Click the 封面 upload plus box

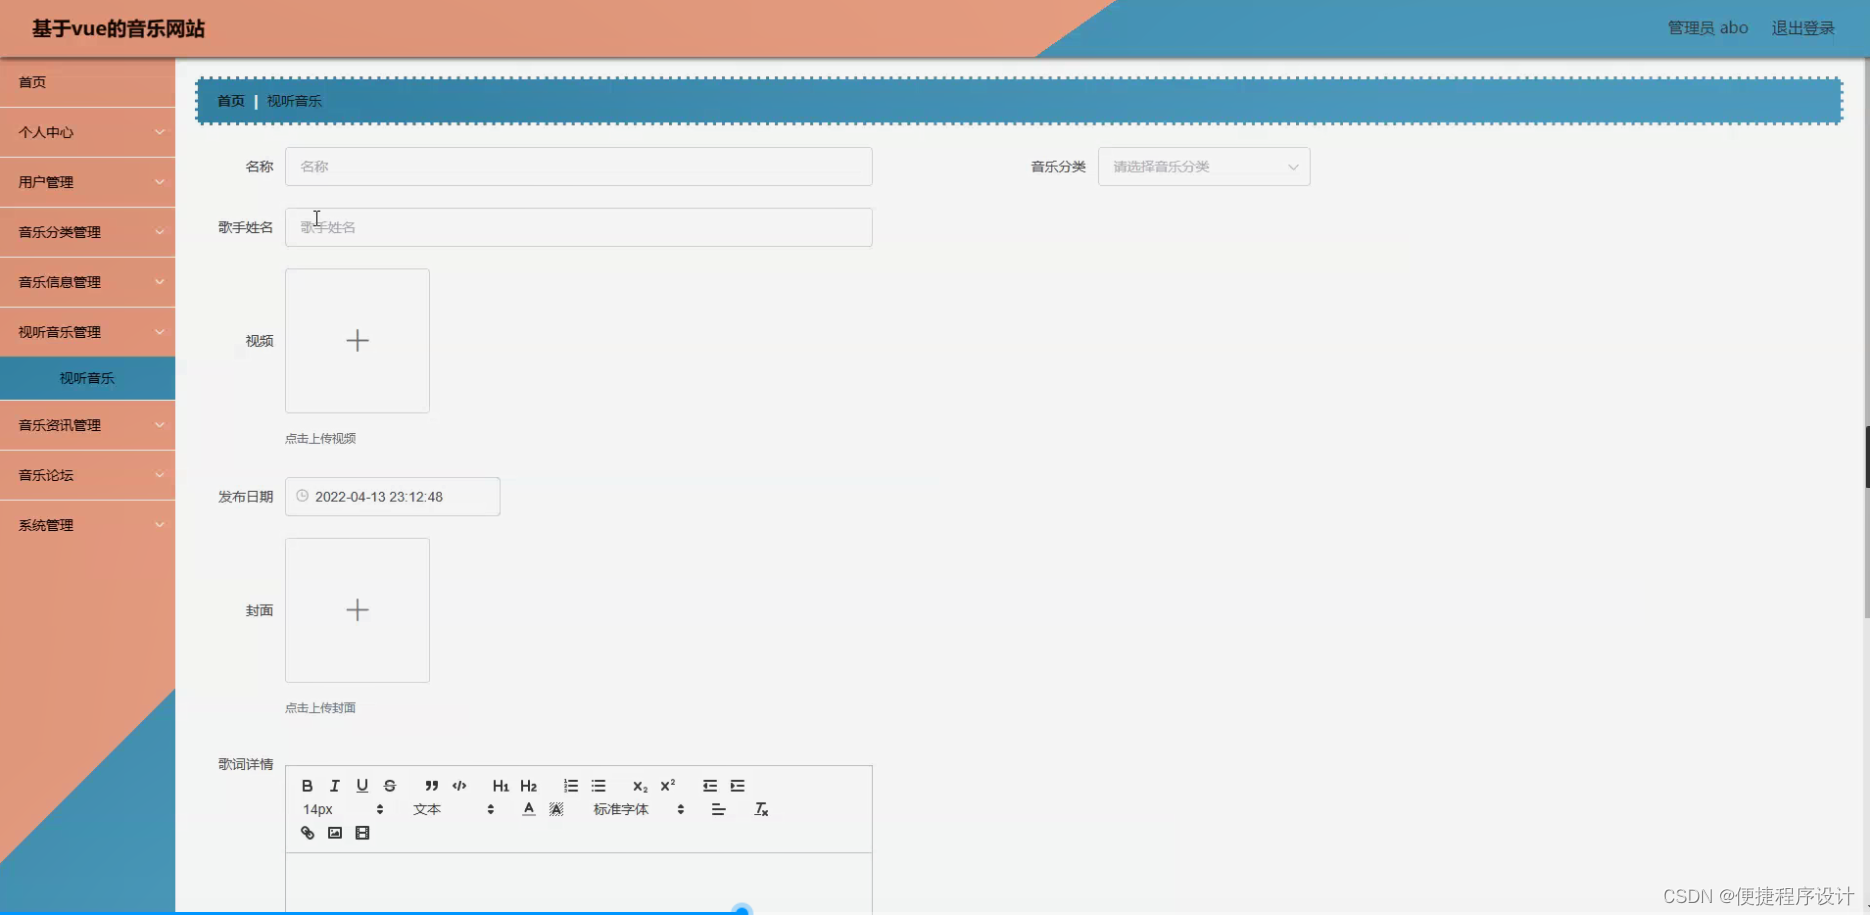pyautogui.click(x=357, y=610)
